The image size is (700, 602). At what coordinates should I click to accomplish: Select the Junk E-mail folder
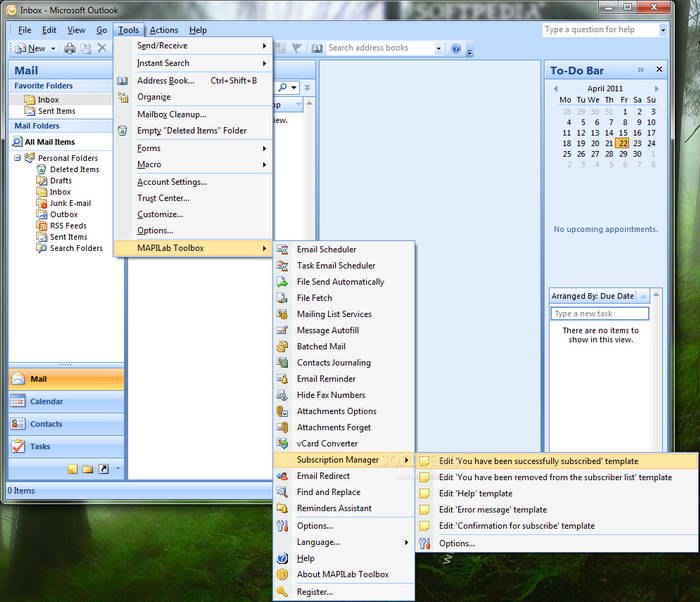71,203
